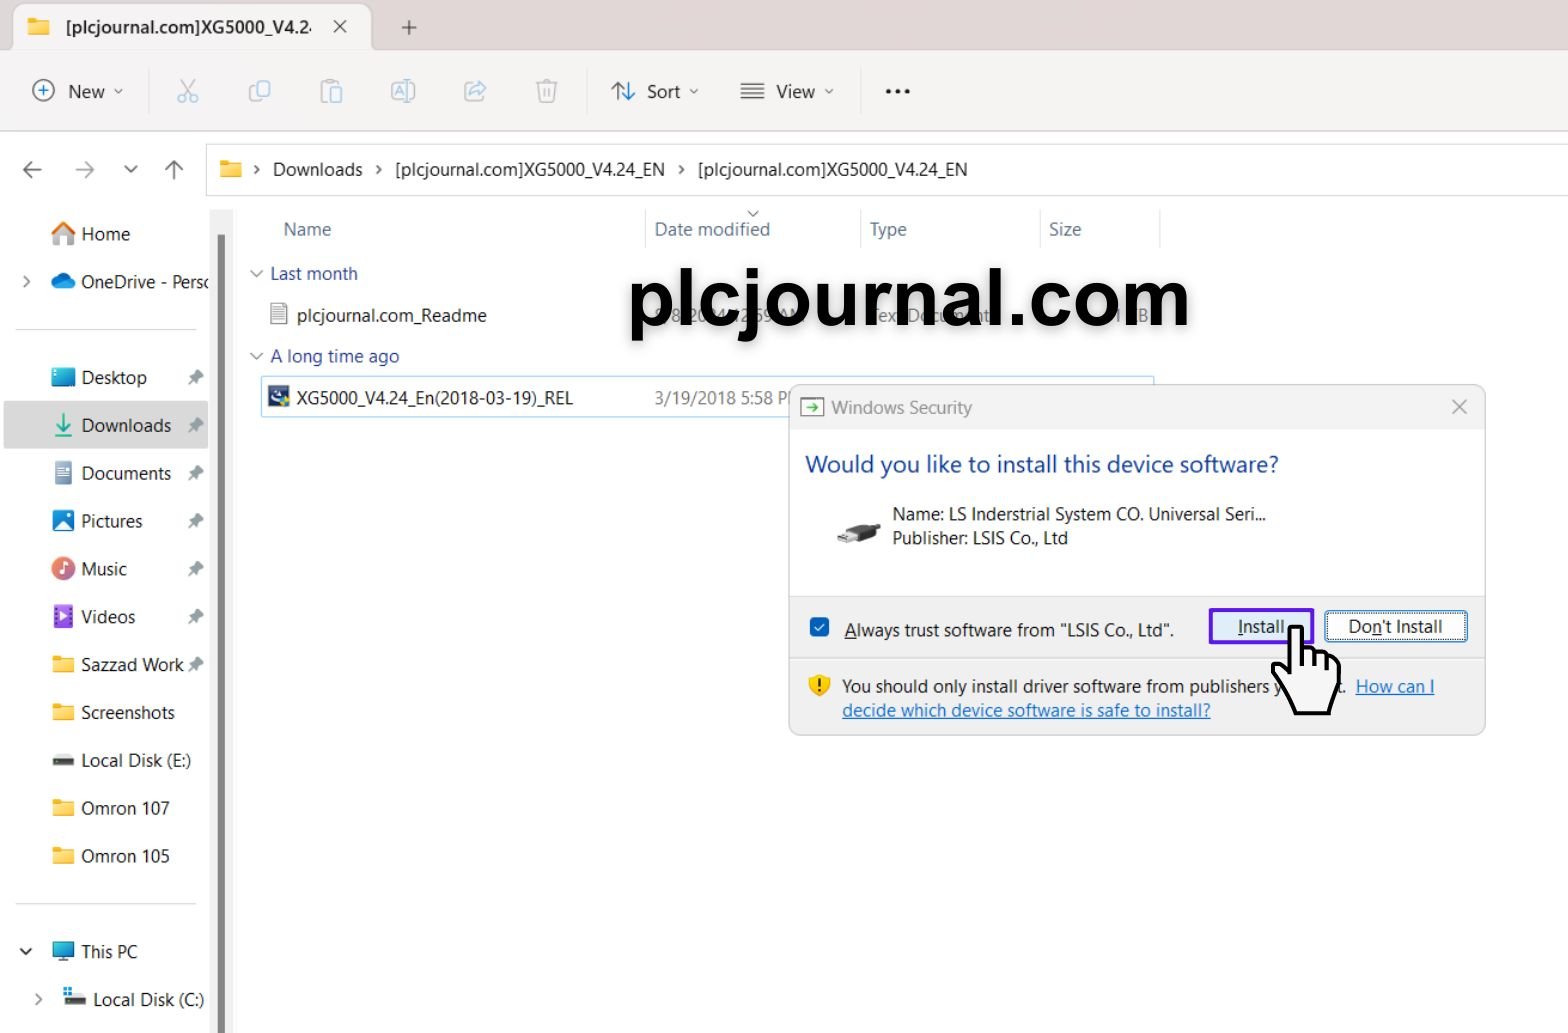Click the Install button
The width and height of the screenshot is (1568, 1033).
click(x=1260, y=627)
